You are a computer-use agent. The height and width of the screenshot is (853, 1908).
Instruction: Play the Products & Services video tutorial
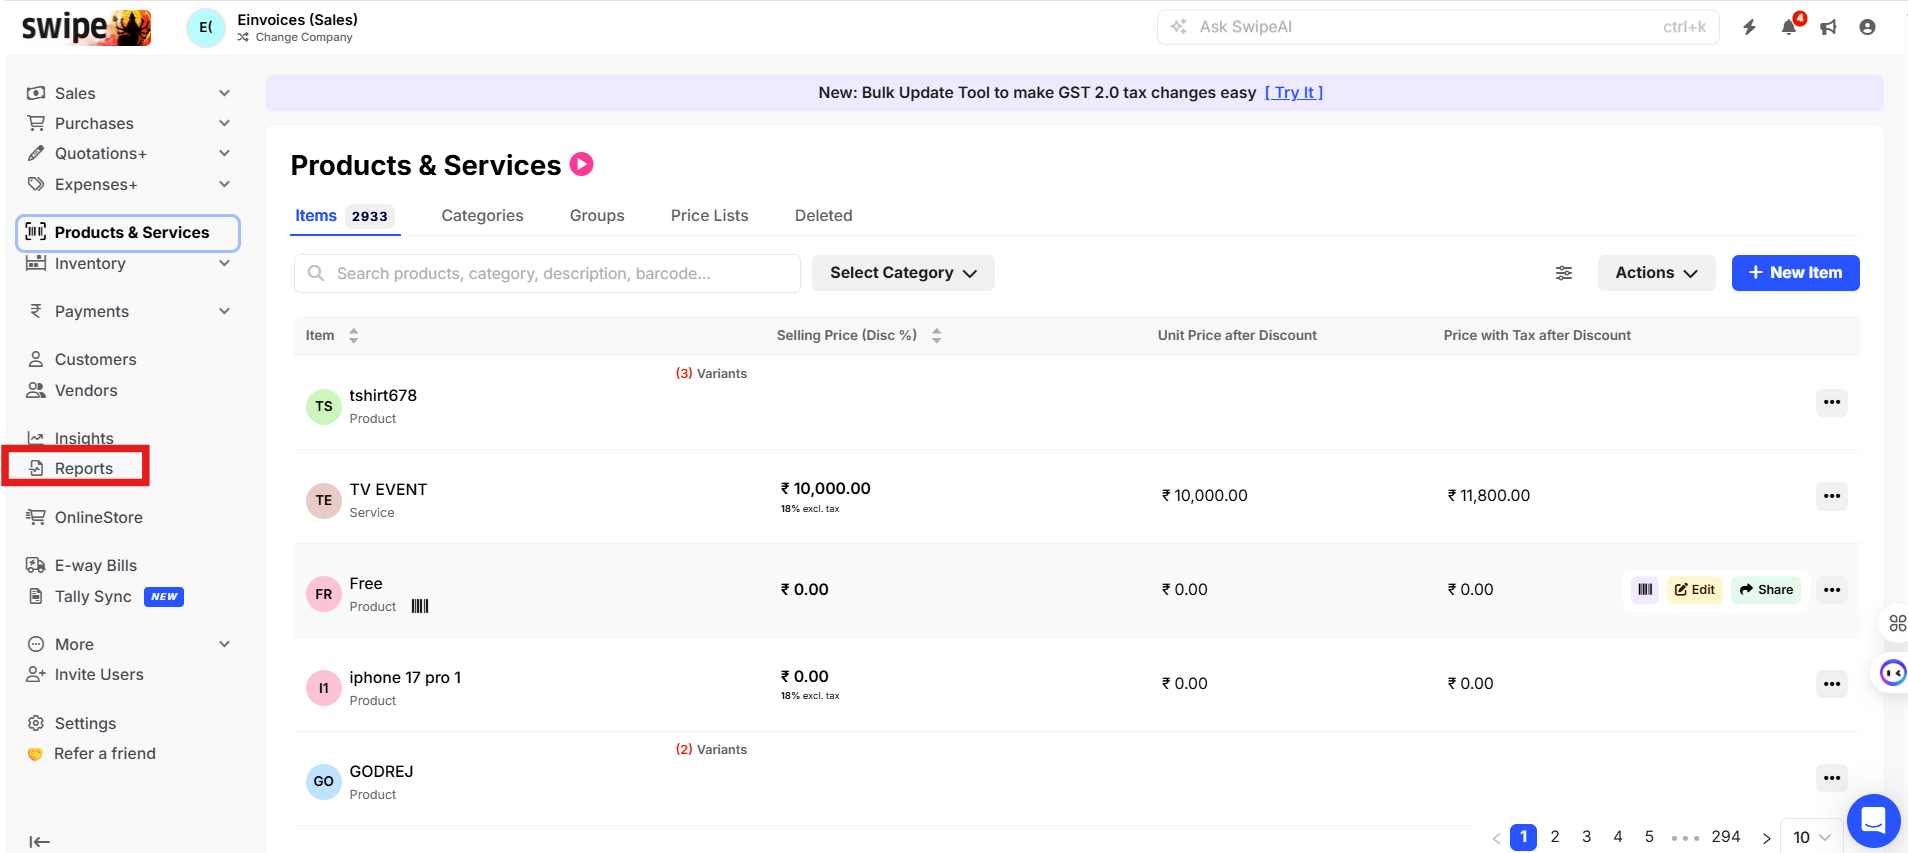(x=582, y=164)
